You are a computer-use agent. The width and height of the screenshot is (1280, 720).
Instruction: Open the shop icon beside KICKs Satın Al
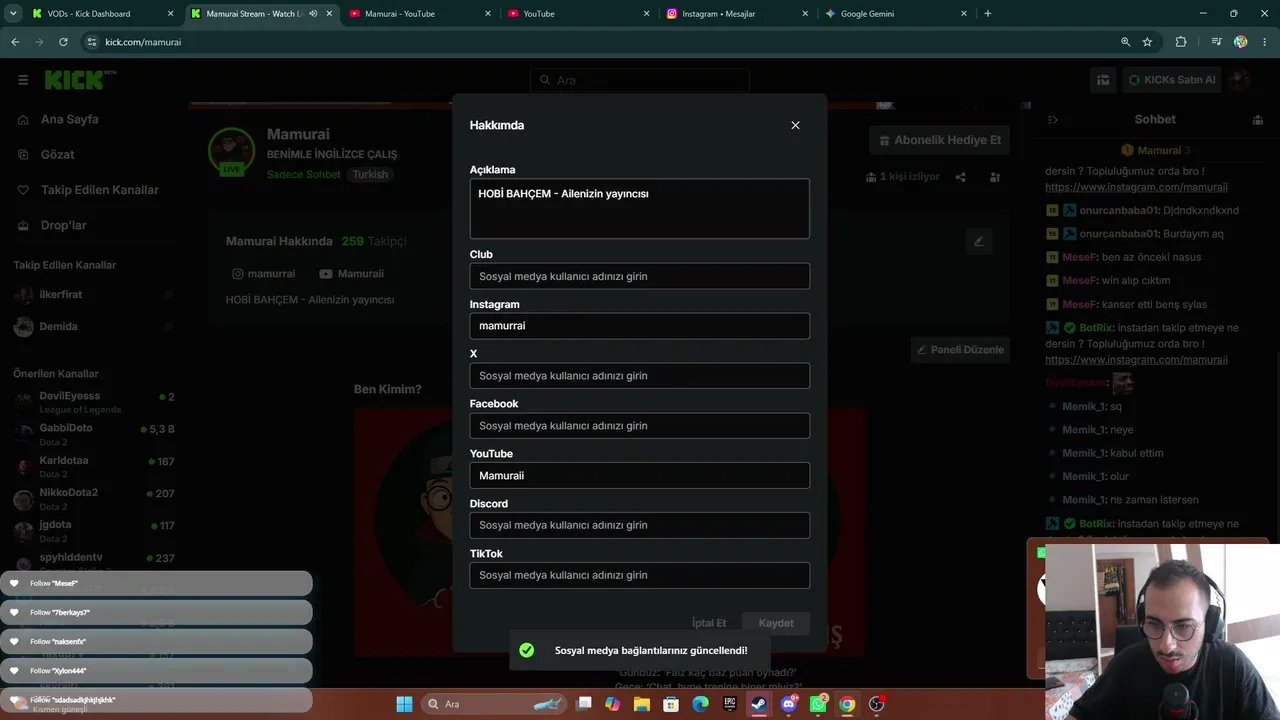(1103, 80)
